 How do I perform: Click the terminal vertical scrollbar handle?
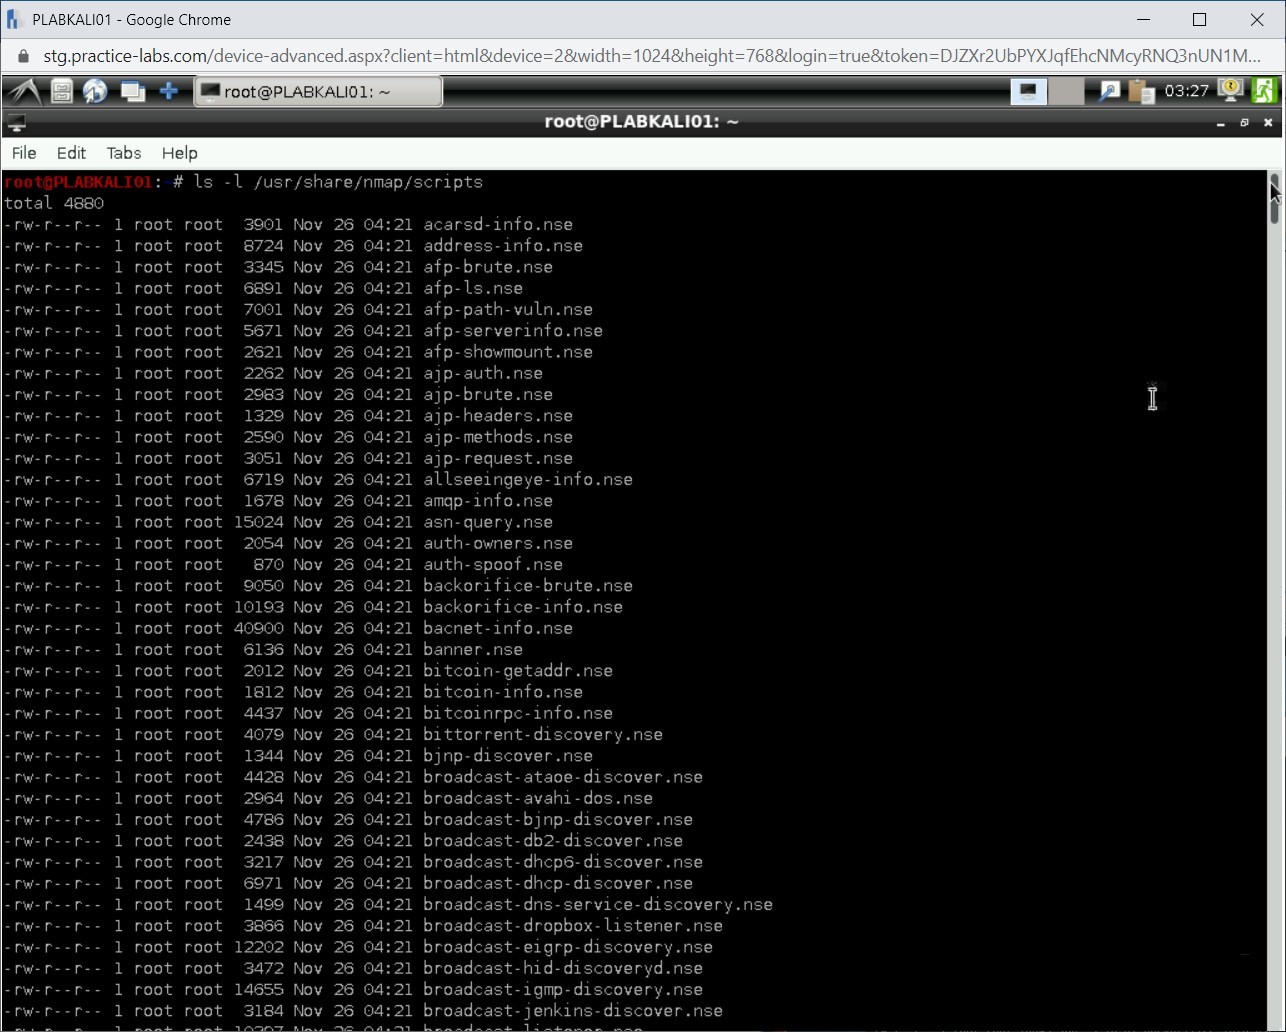point(1275,198)
